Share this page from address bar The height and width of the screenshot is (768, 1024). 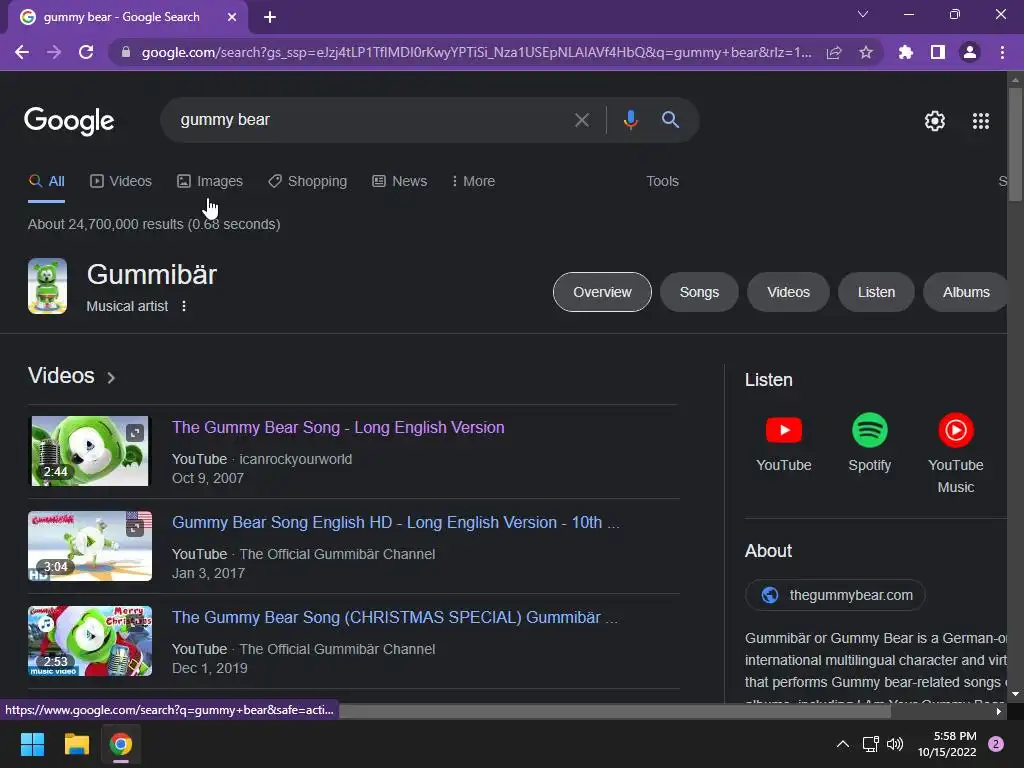click(834, 52)
